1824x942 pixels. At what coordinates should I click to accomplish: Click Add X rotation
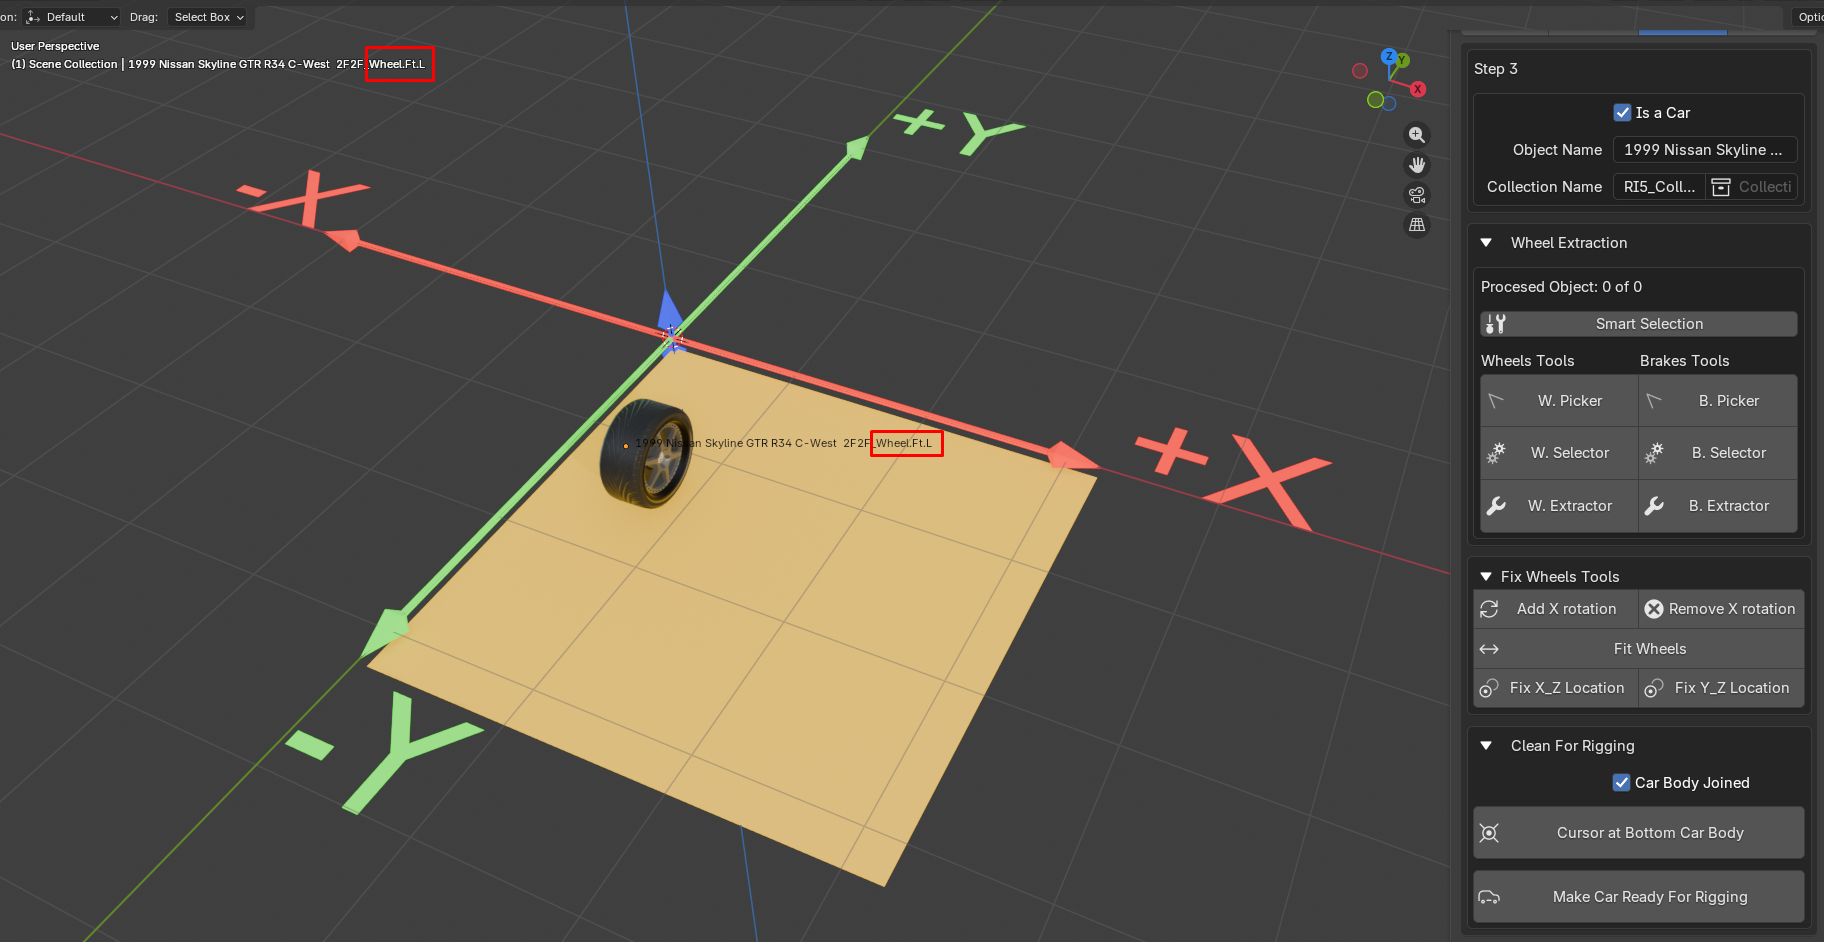(1556, 609)
